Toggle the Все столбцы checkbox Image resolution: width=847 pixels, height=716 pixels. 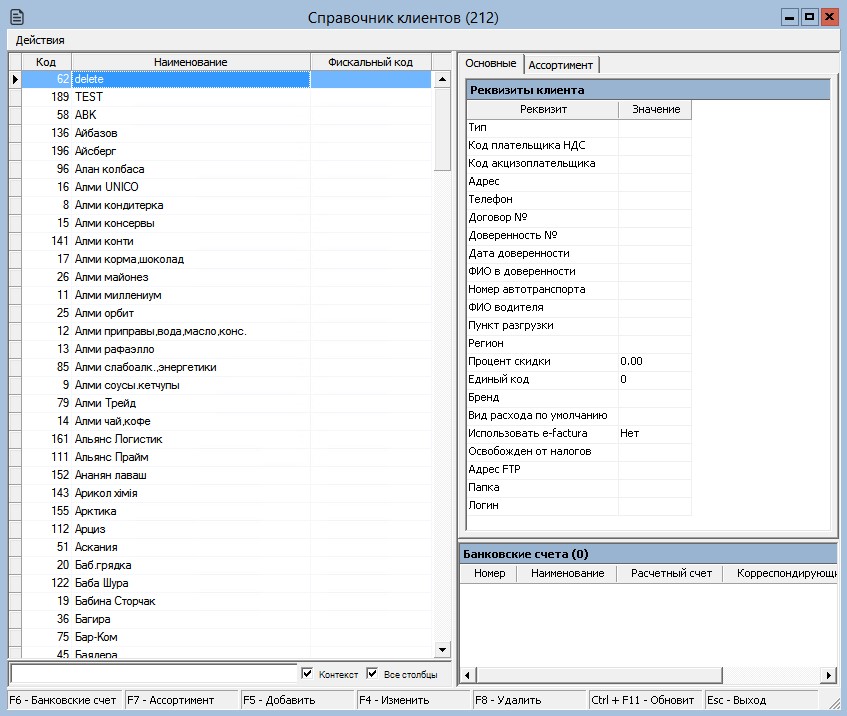click(x=373, y=674)
